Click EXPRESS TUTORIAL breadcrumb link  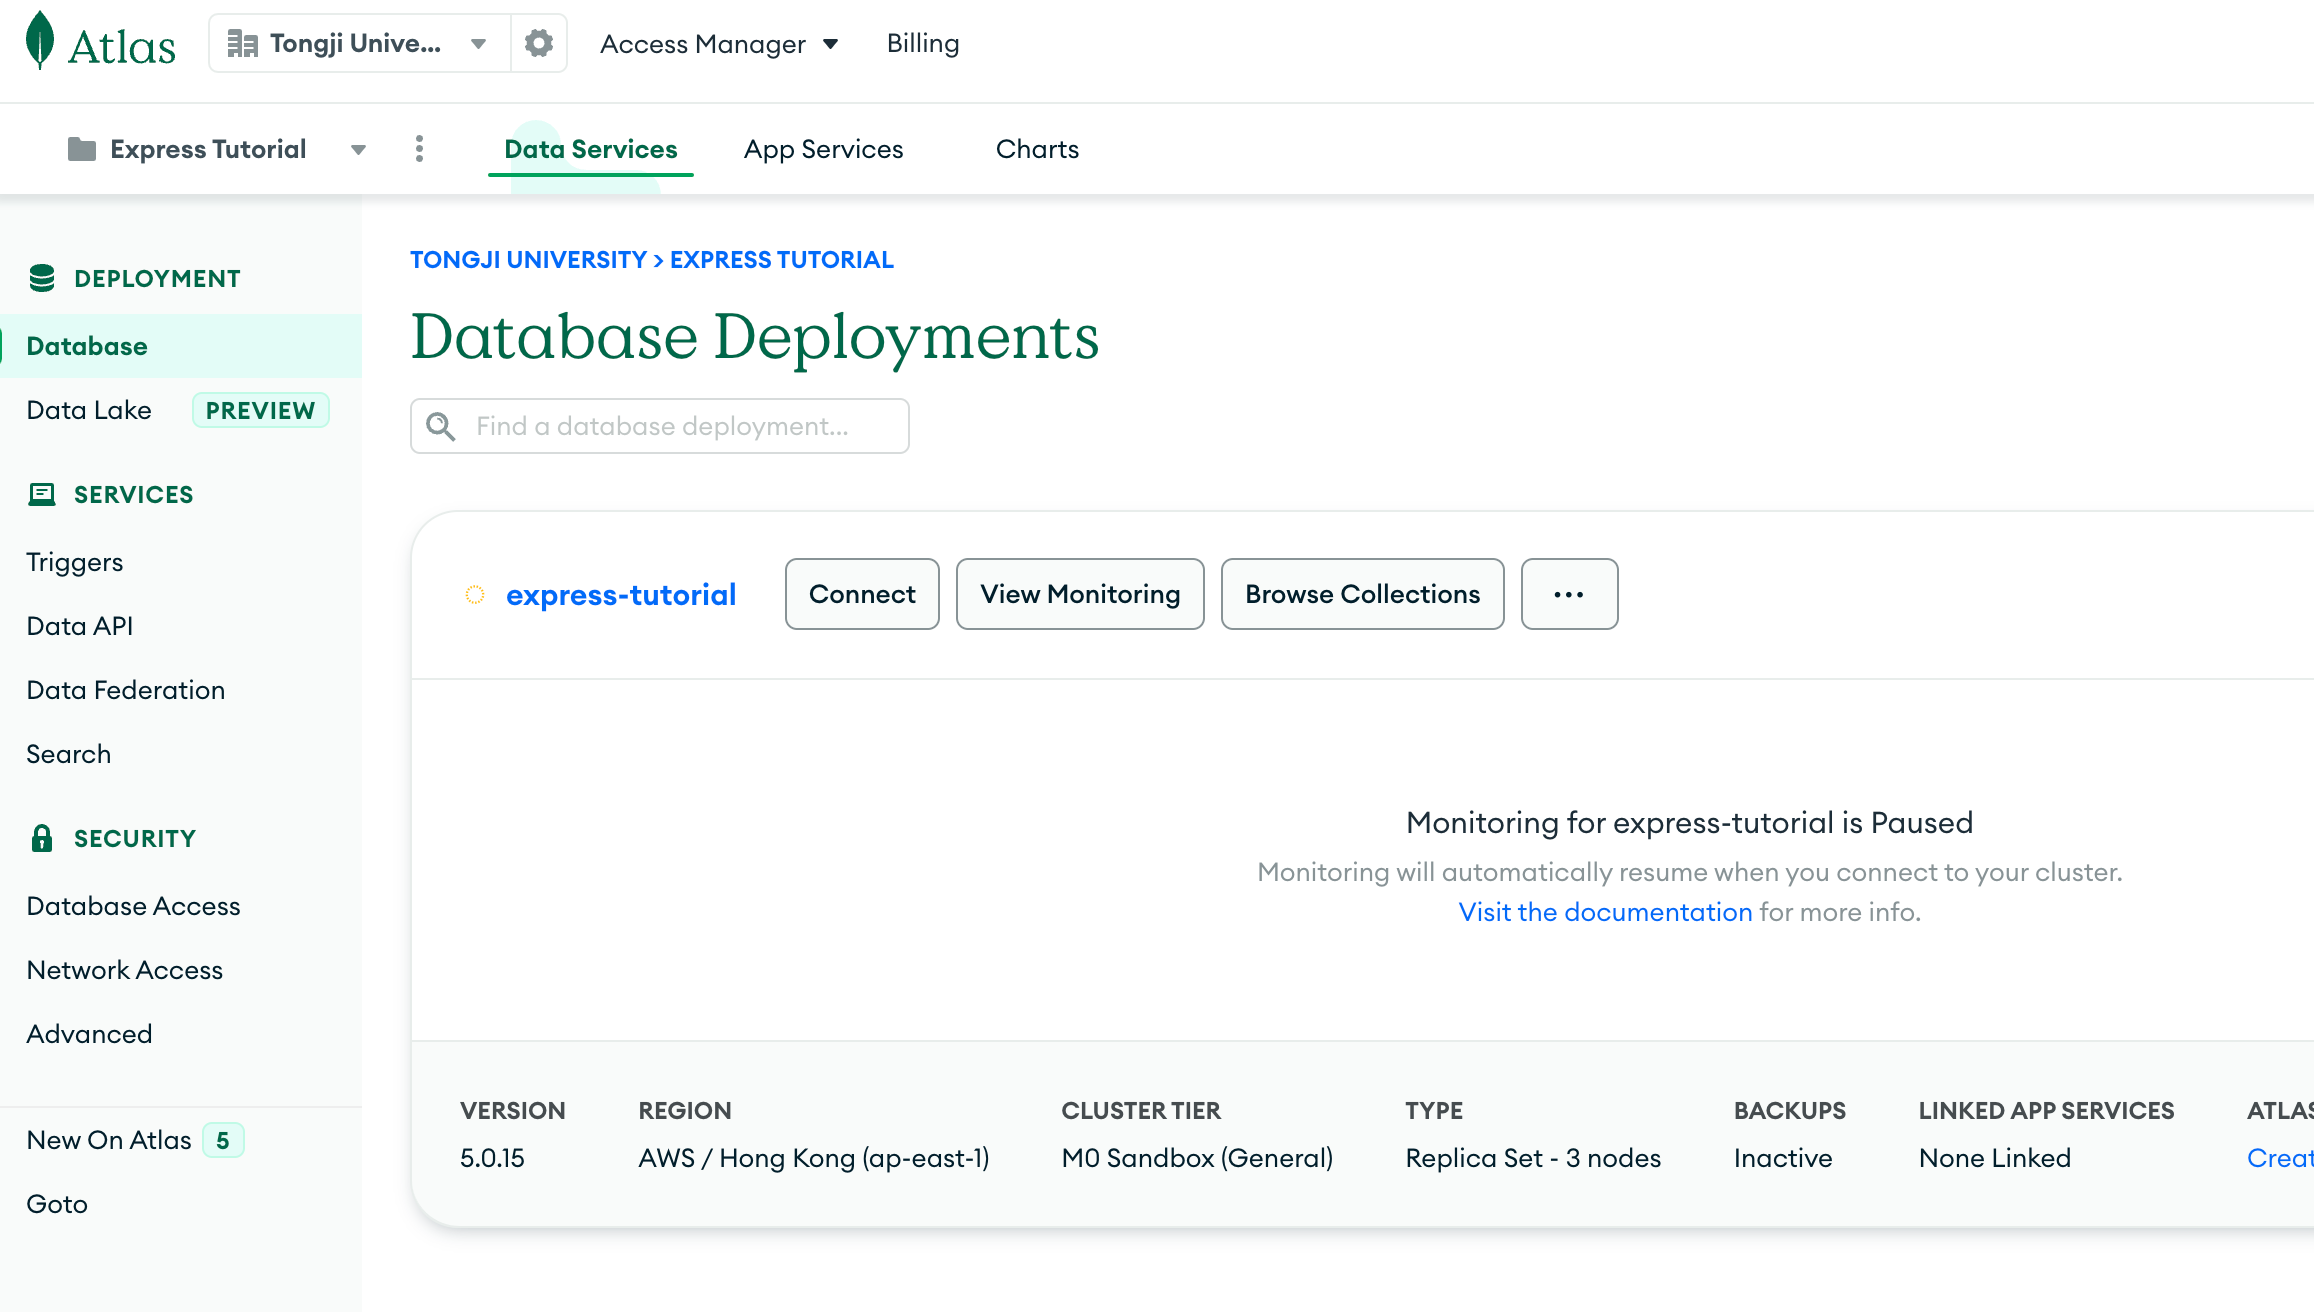point(782,260)
